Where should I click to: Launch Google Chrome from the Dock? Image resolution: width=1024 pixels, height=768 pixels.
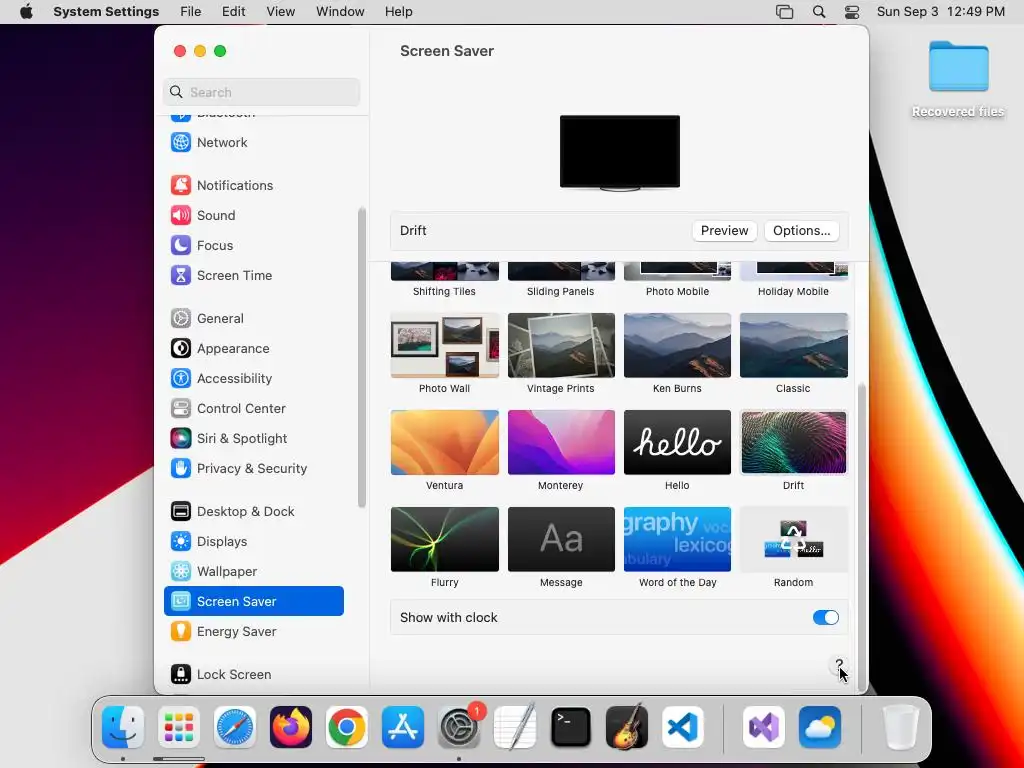tap(346, 727)
